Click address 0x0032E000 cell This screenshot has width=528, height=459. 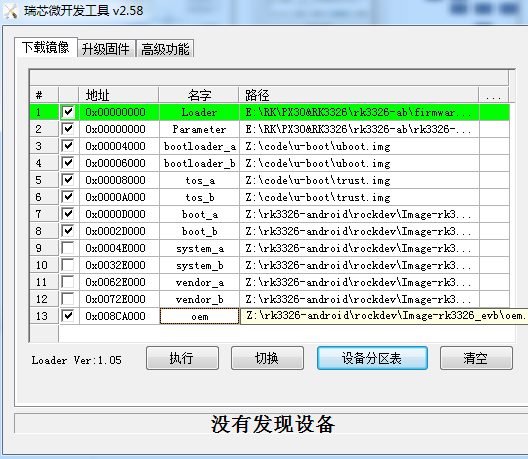pyautogui.click(x=119, y=265)
